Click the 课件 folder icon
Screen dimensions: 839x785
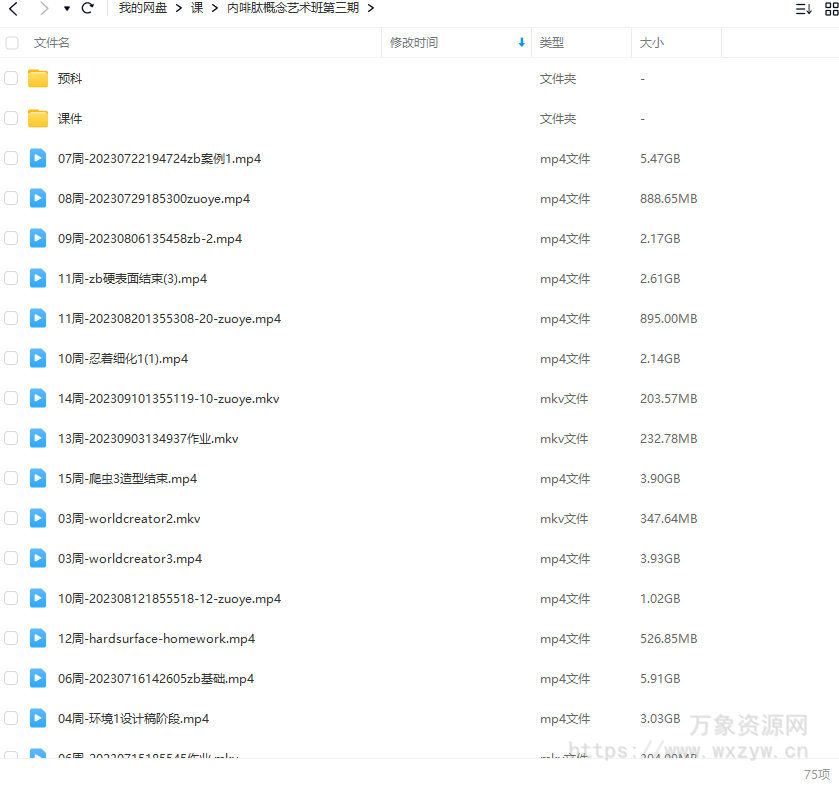click(37, 118)
